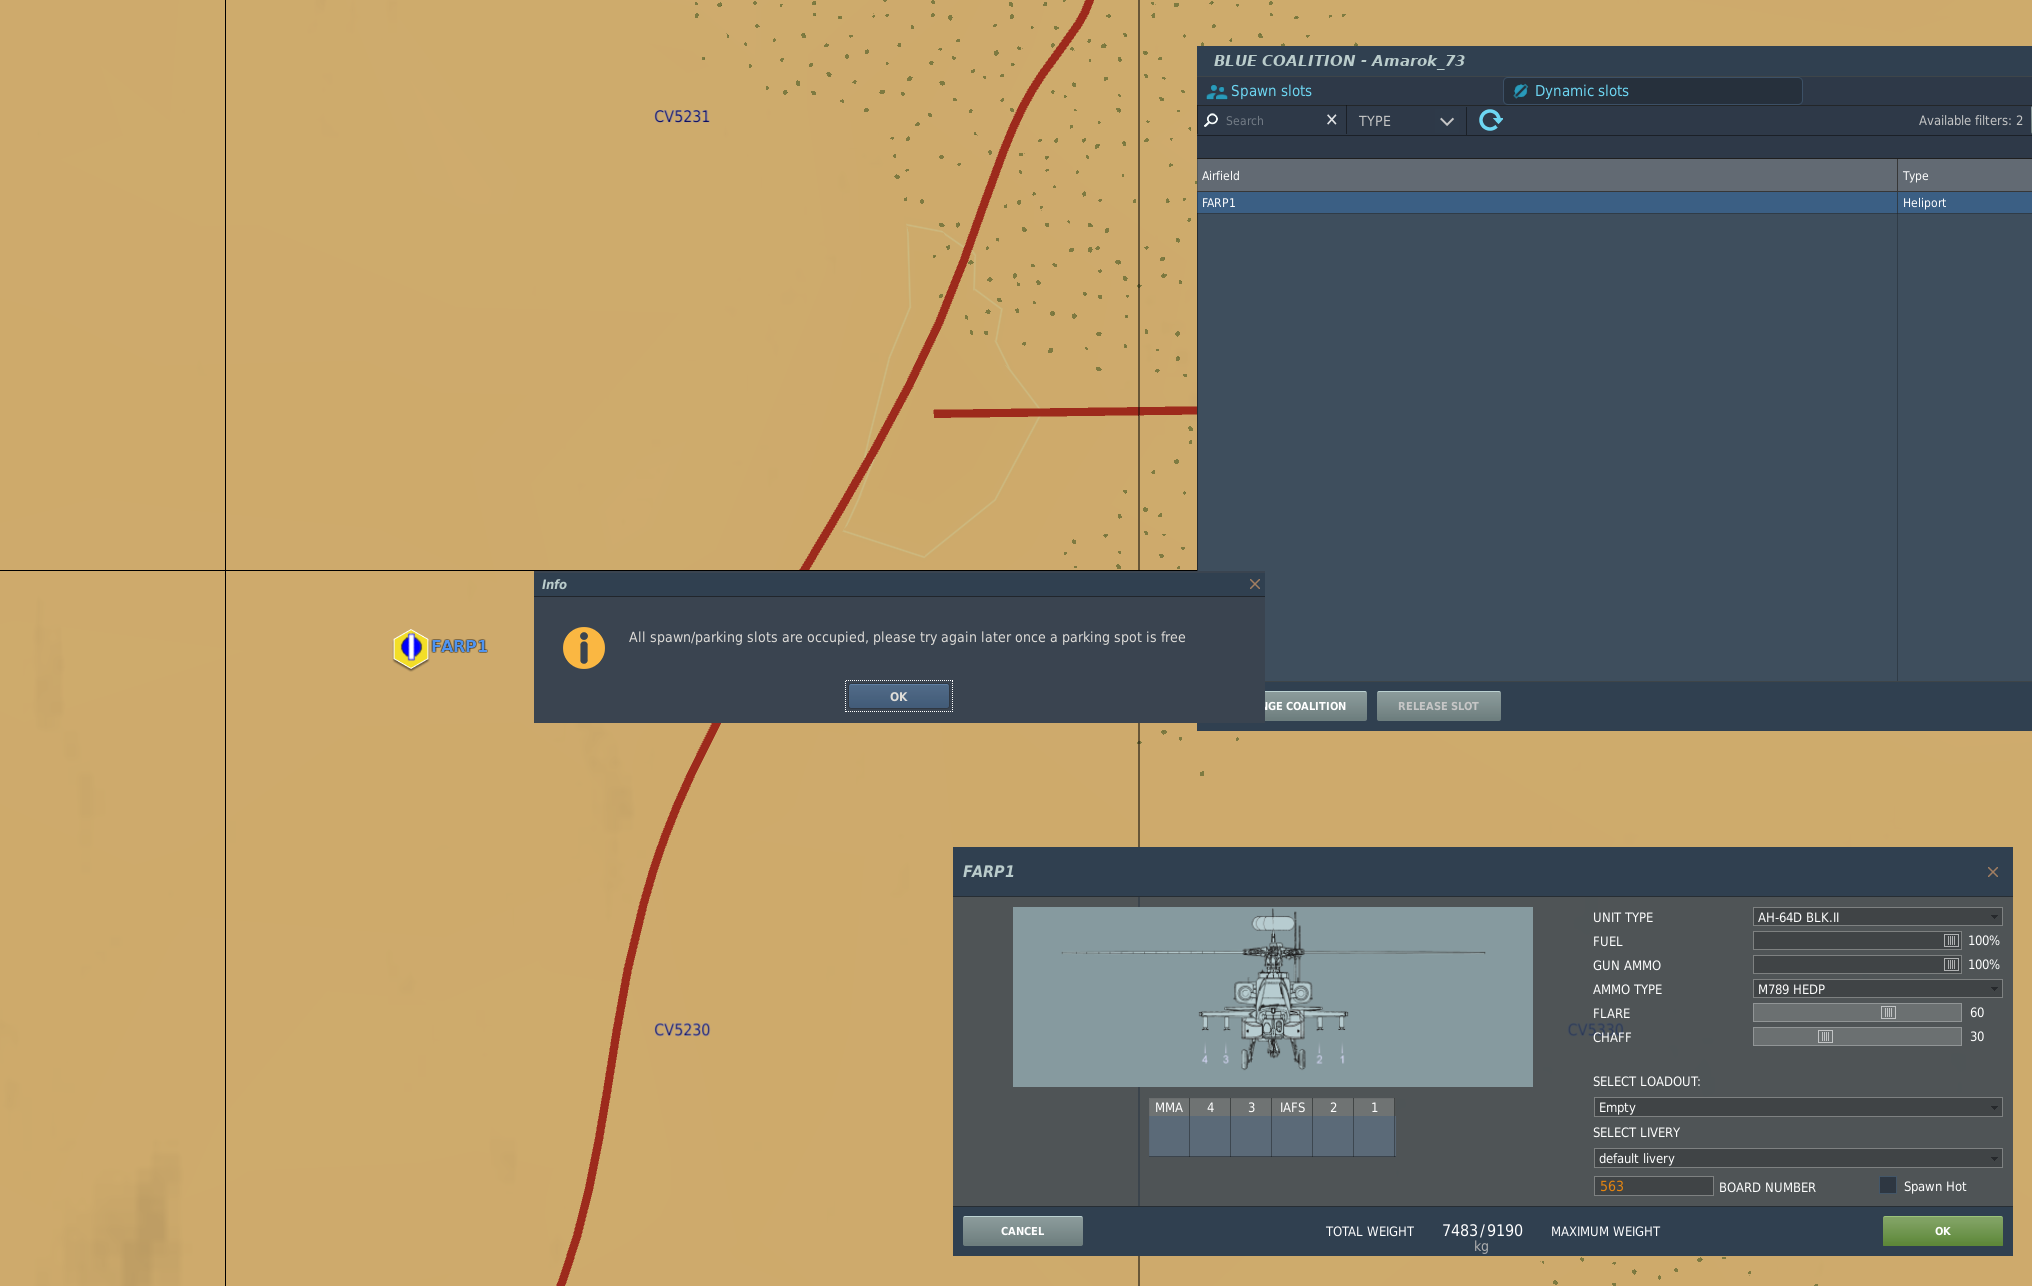Click the Cancel button in FARP1 window
The width and height of the screenshot is (2032, 1286).
(1022, 1231)
